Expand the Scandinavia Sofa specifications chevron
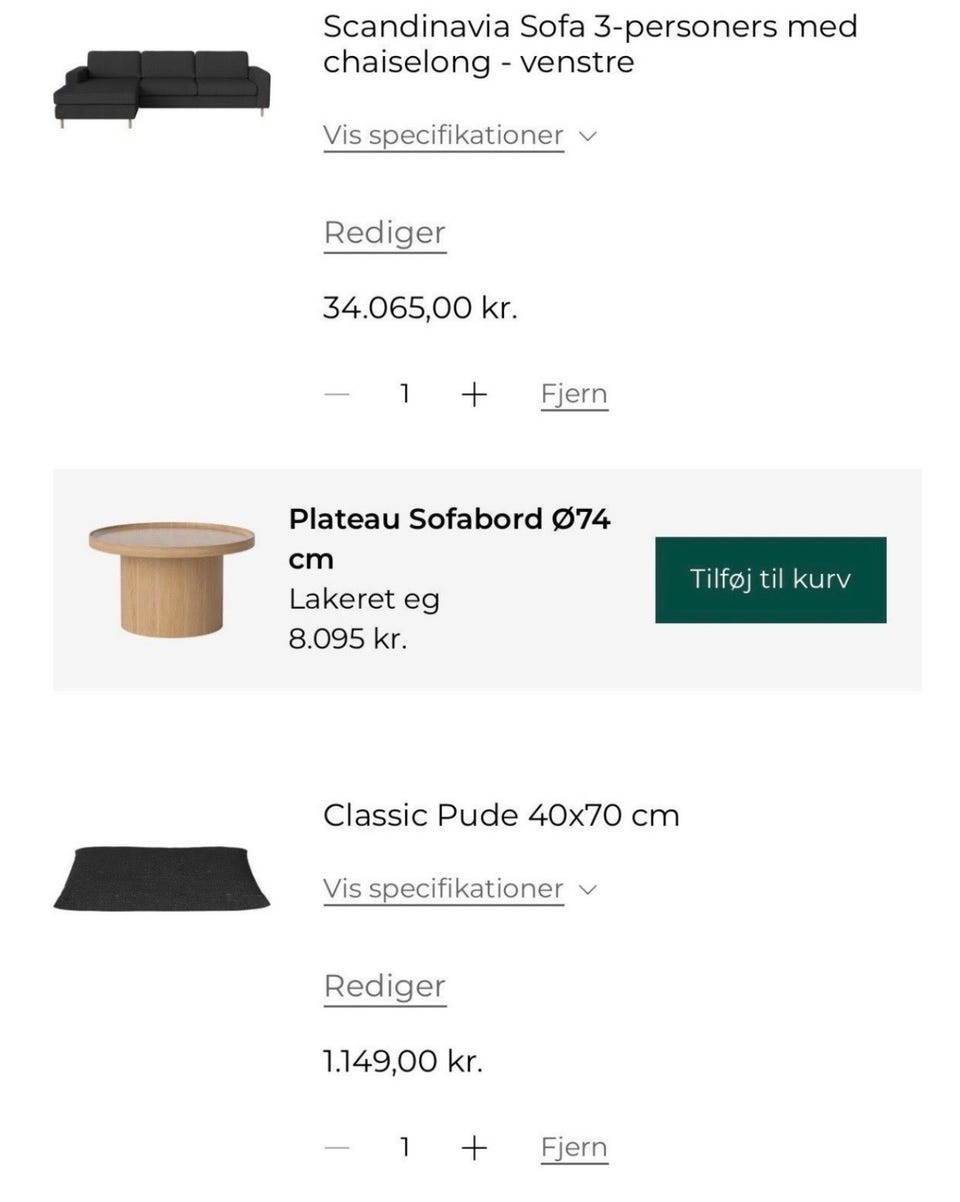Screen dimensions: 960x1202 (588, 136)
